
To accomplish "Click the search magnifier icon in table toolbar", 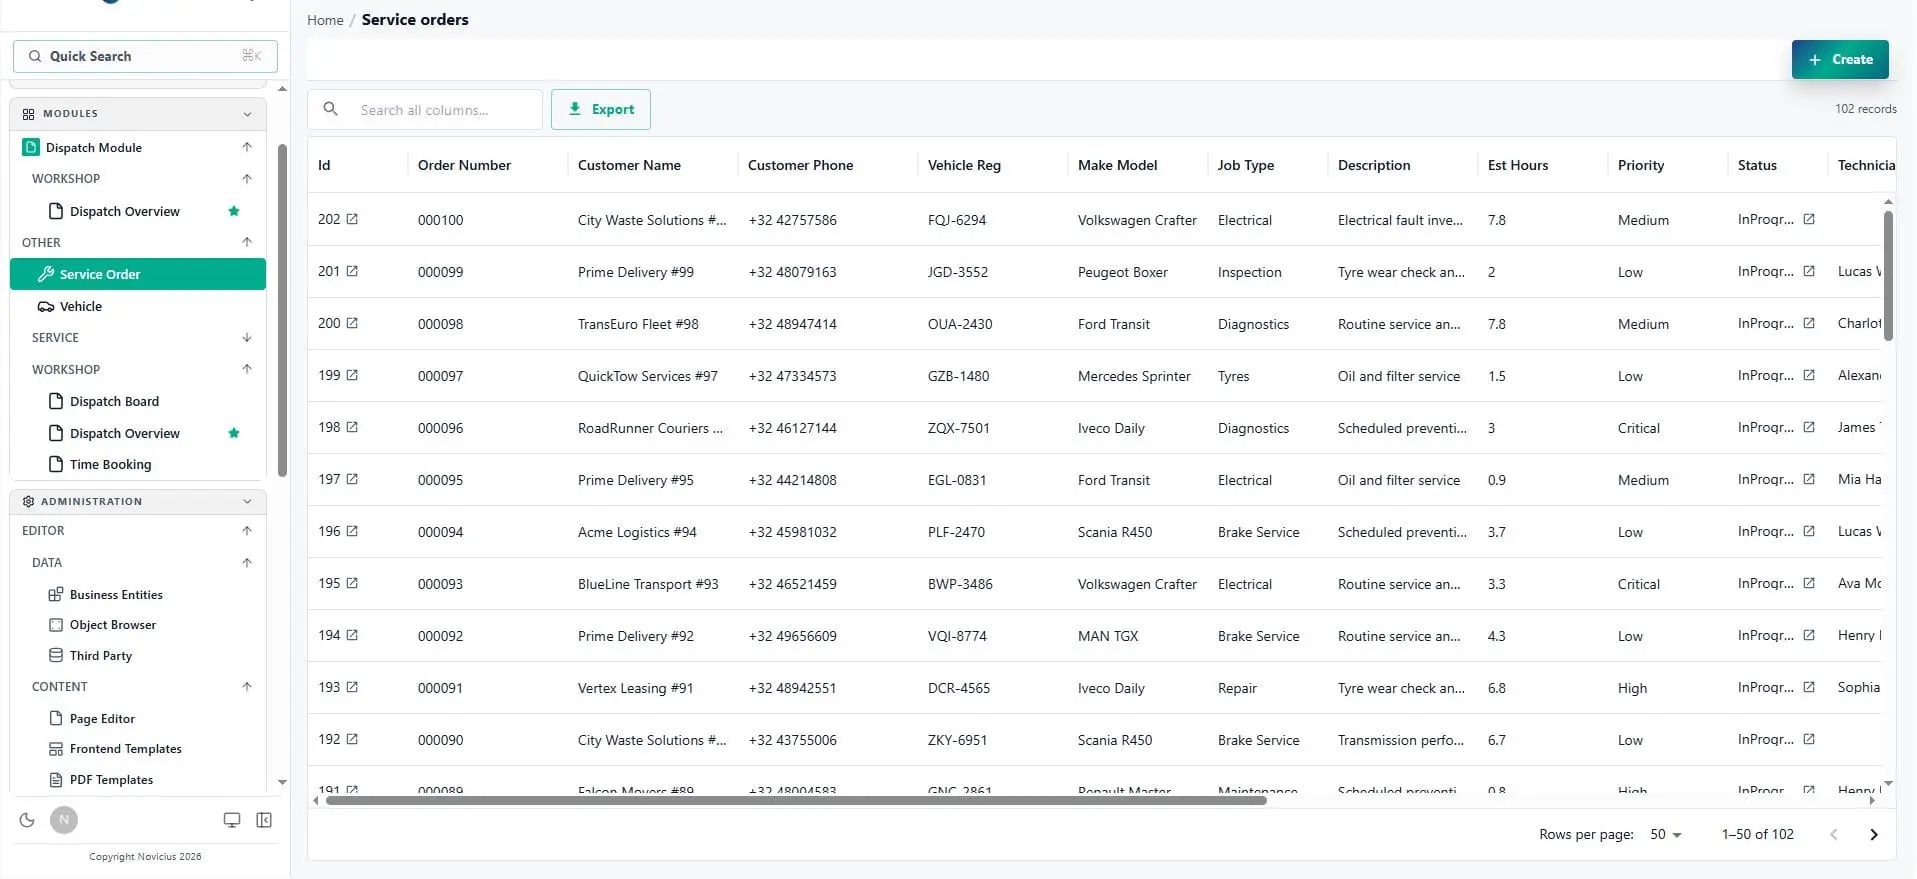I will pyautogui.click(x=331, y=109).
